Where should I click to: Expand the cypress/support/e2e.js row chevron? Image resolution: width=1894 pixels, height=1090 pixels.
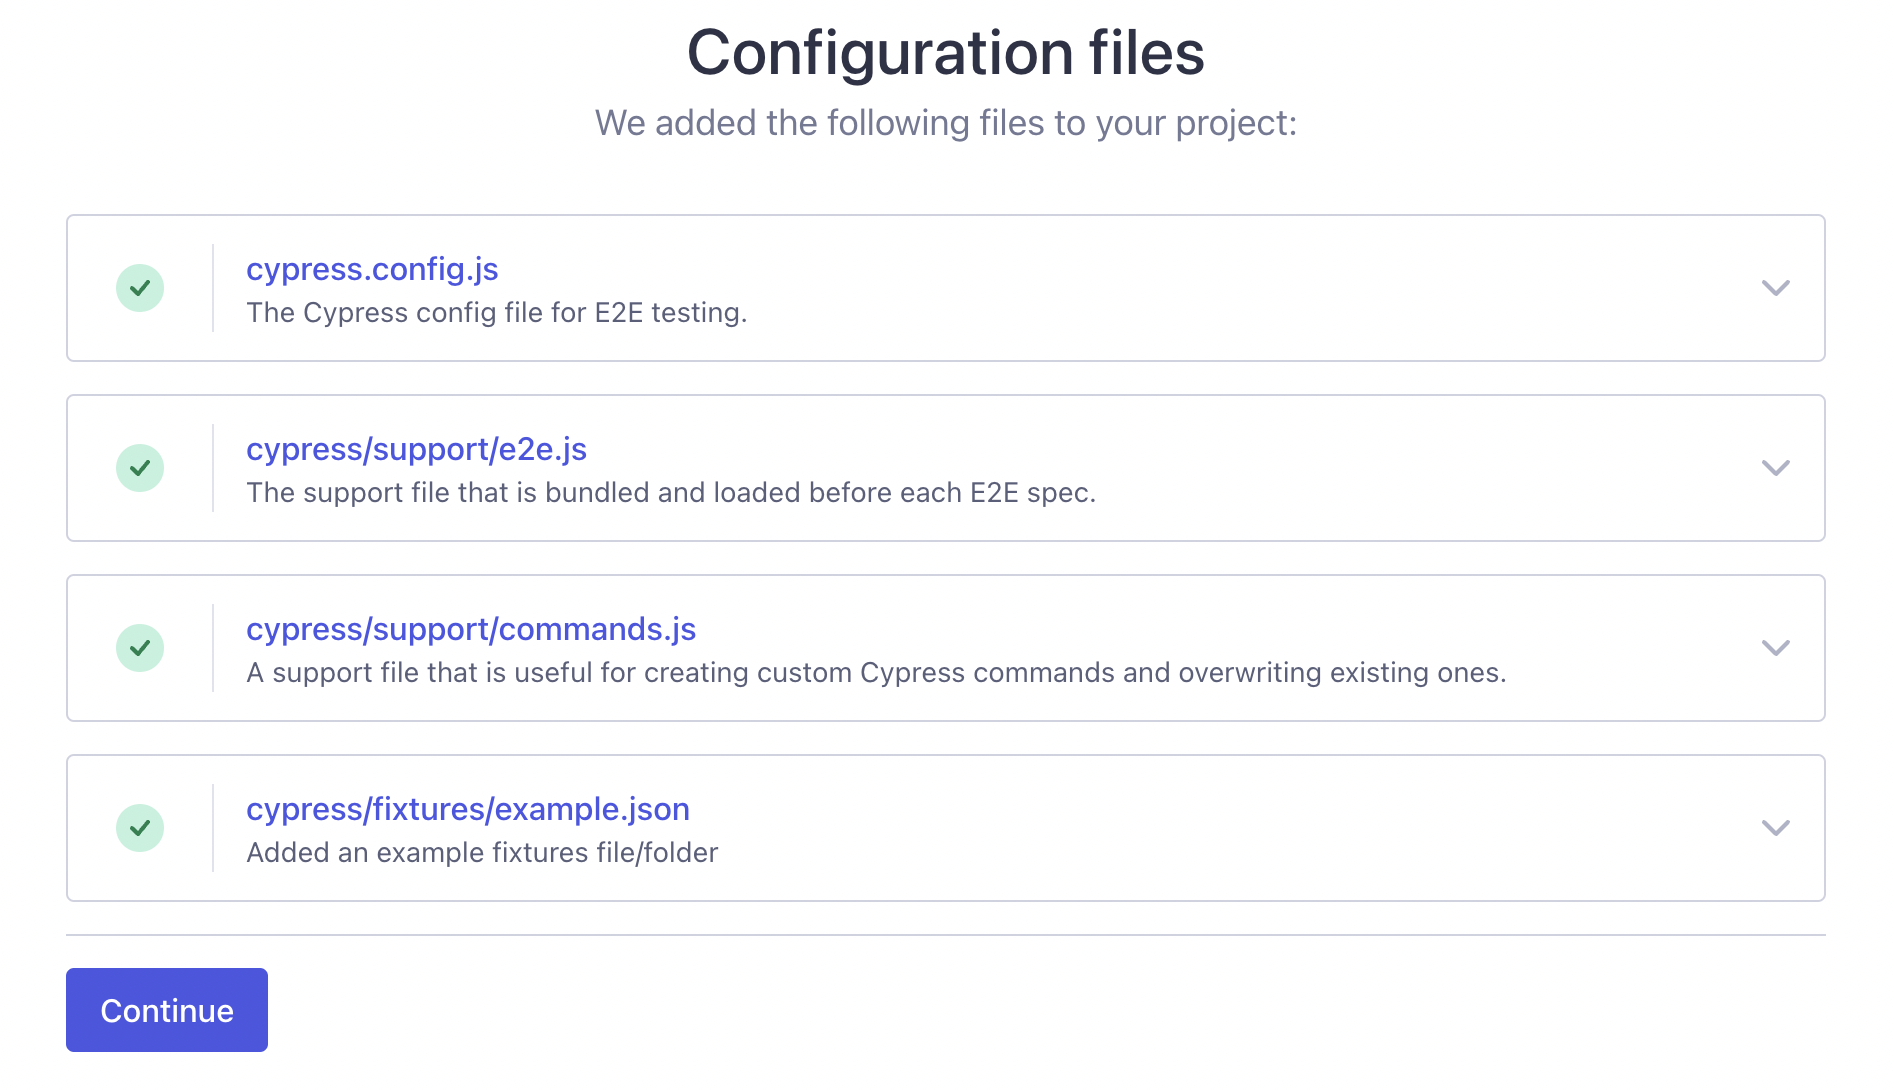1775,468
